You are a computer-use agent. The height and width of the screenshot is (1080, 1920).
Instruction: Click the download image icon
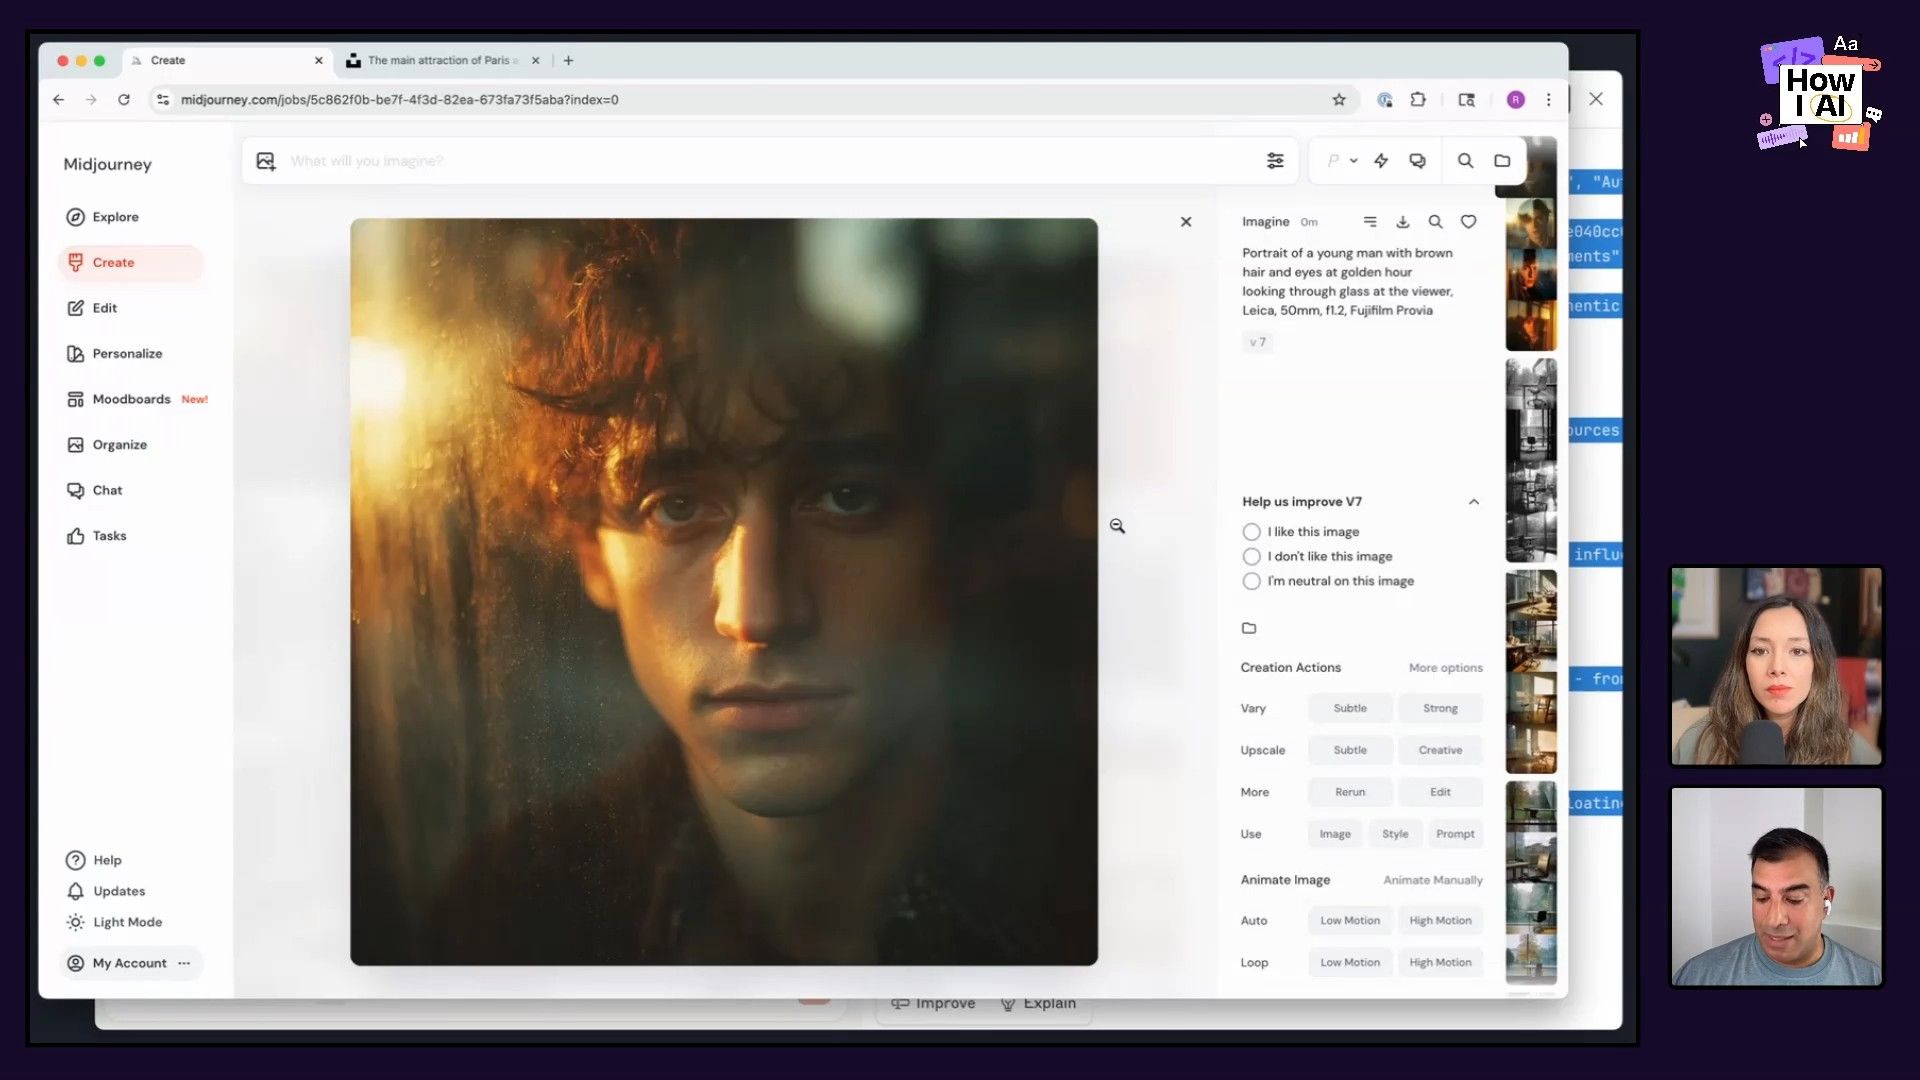1403,222
